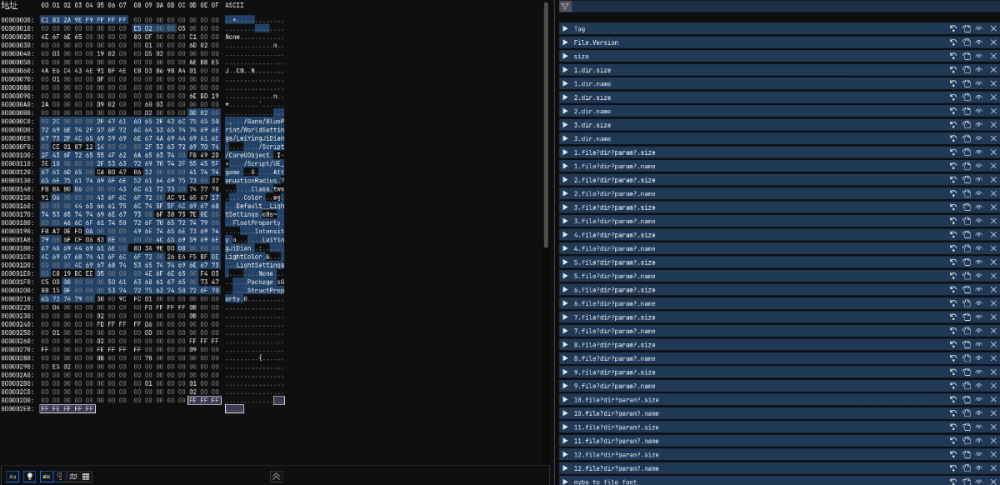Click the table grid icon in bottom toolbar
Viewport: 1000px width, 485px height.
coord(86,476)
